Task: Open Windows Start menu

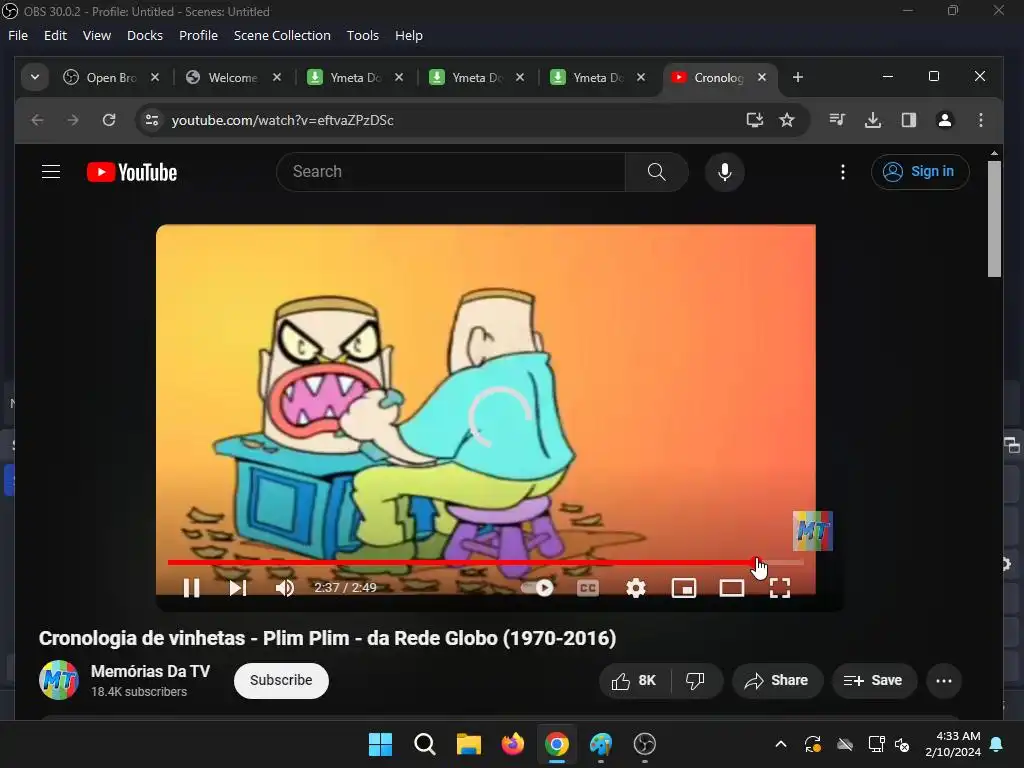Action: point(380,744)
